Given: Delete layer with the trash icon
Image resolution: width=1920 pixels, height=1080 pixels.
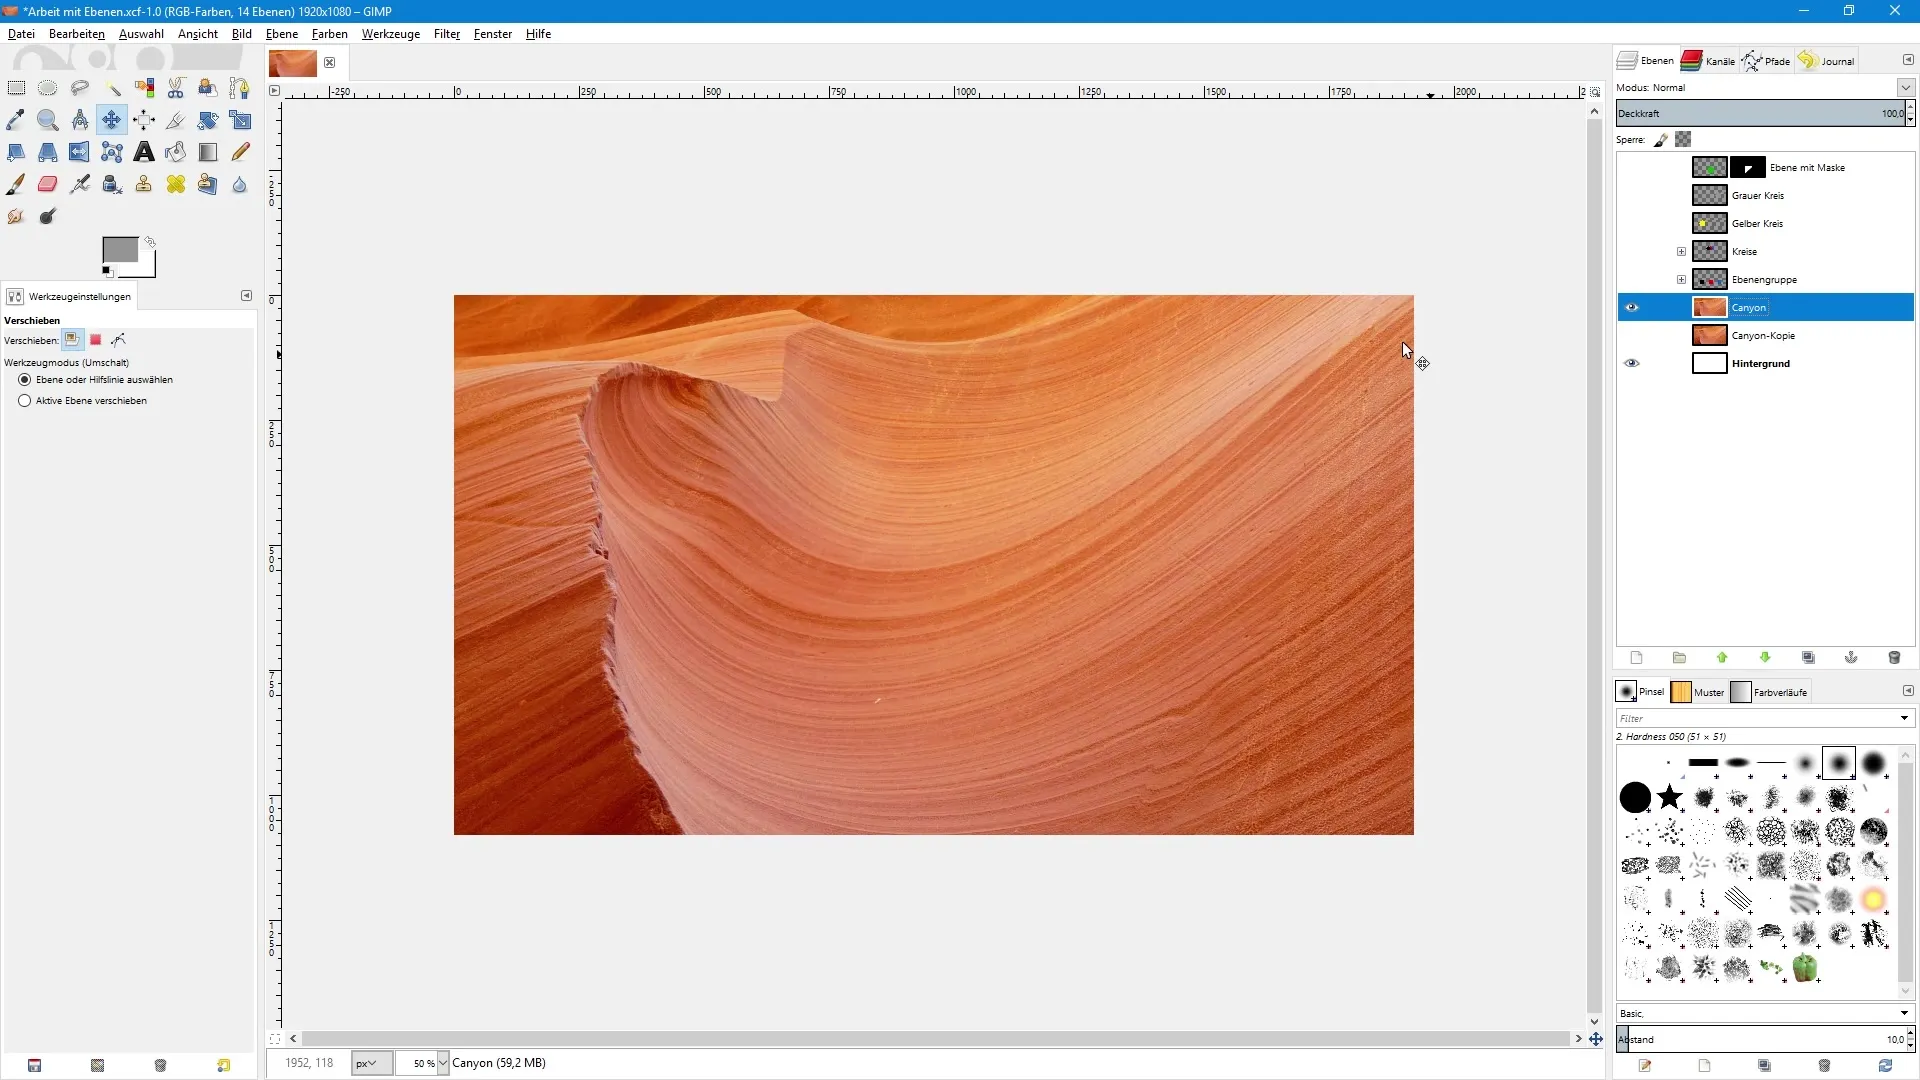Looking at the screenshot, I should [x=1894, y=658].
